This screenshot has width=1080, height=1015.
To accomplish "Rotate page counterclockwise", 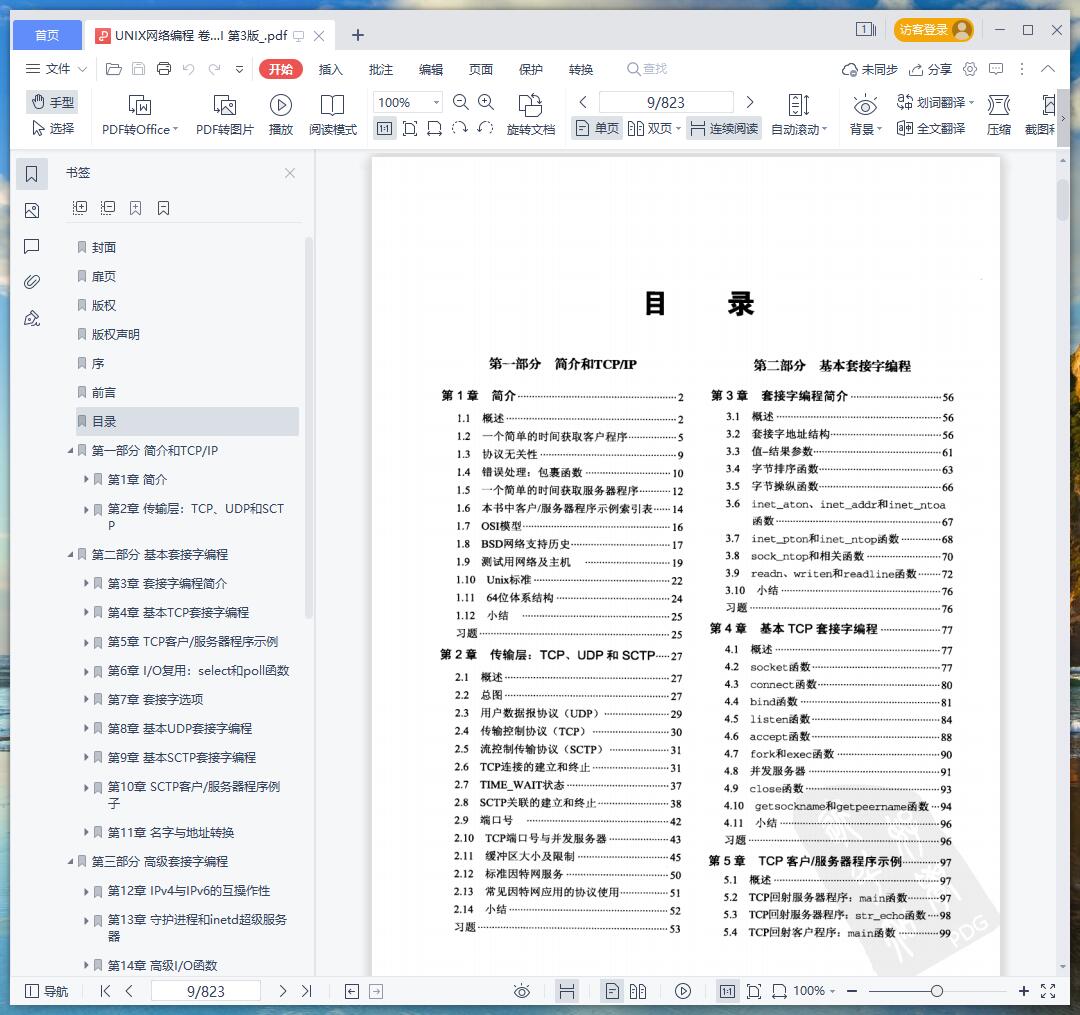I will click(485, 128).
